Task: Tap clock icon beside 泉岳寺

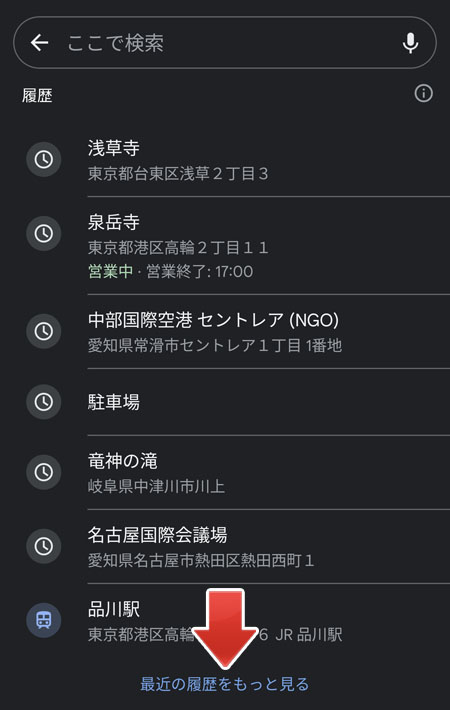Action: [x=43, y=234]
